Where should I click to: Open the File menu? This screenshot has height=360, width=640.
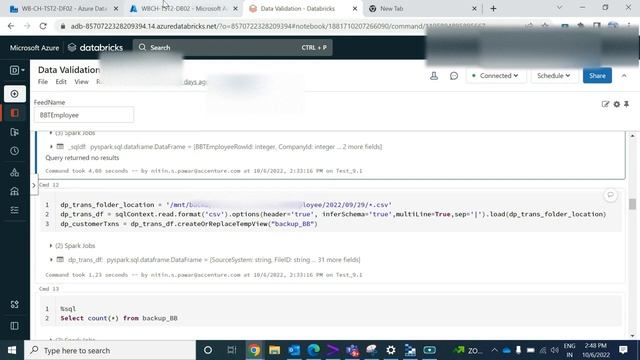(x=43, y=82)
